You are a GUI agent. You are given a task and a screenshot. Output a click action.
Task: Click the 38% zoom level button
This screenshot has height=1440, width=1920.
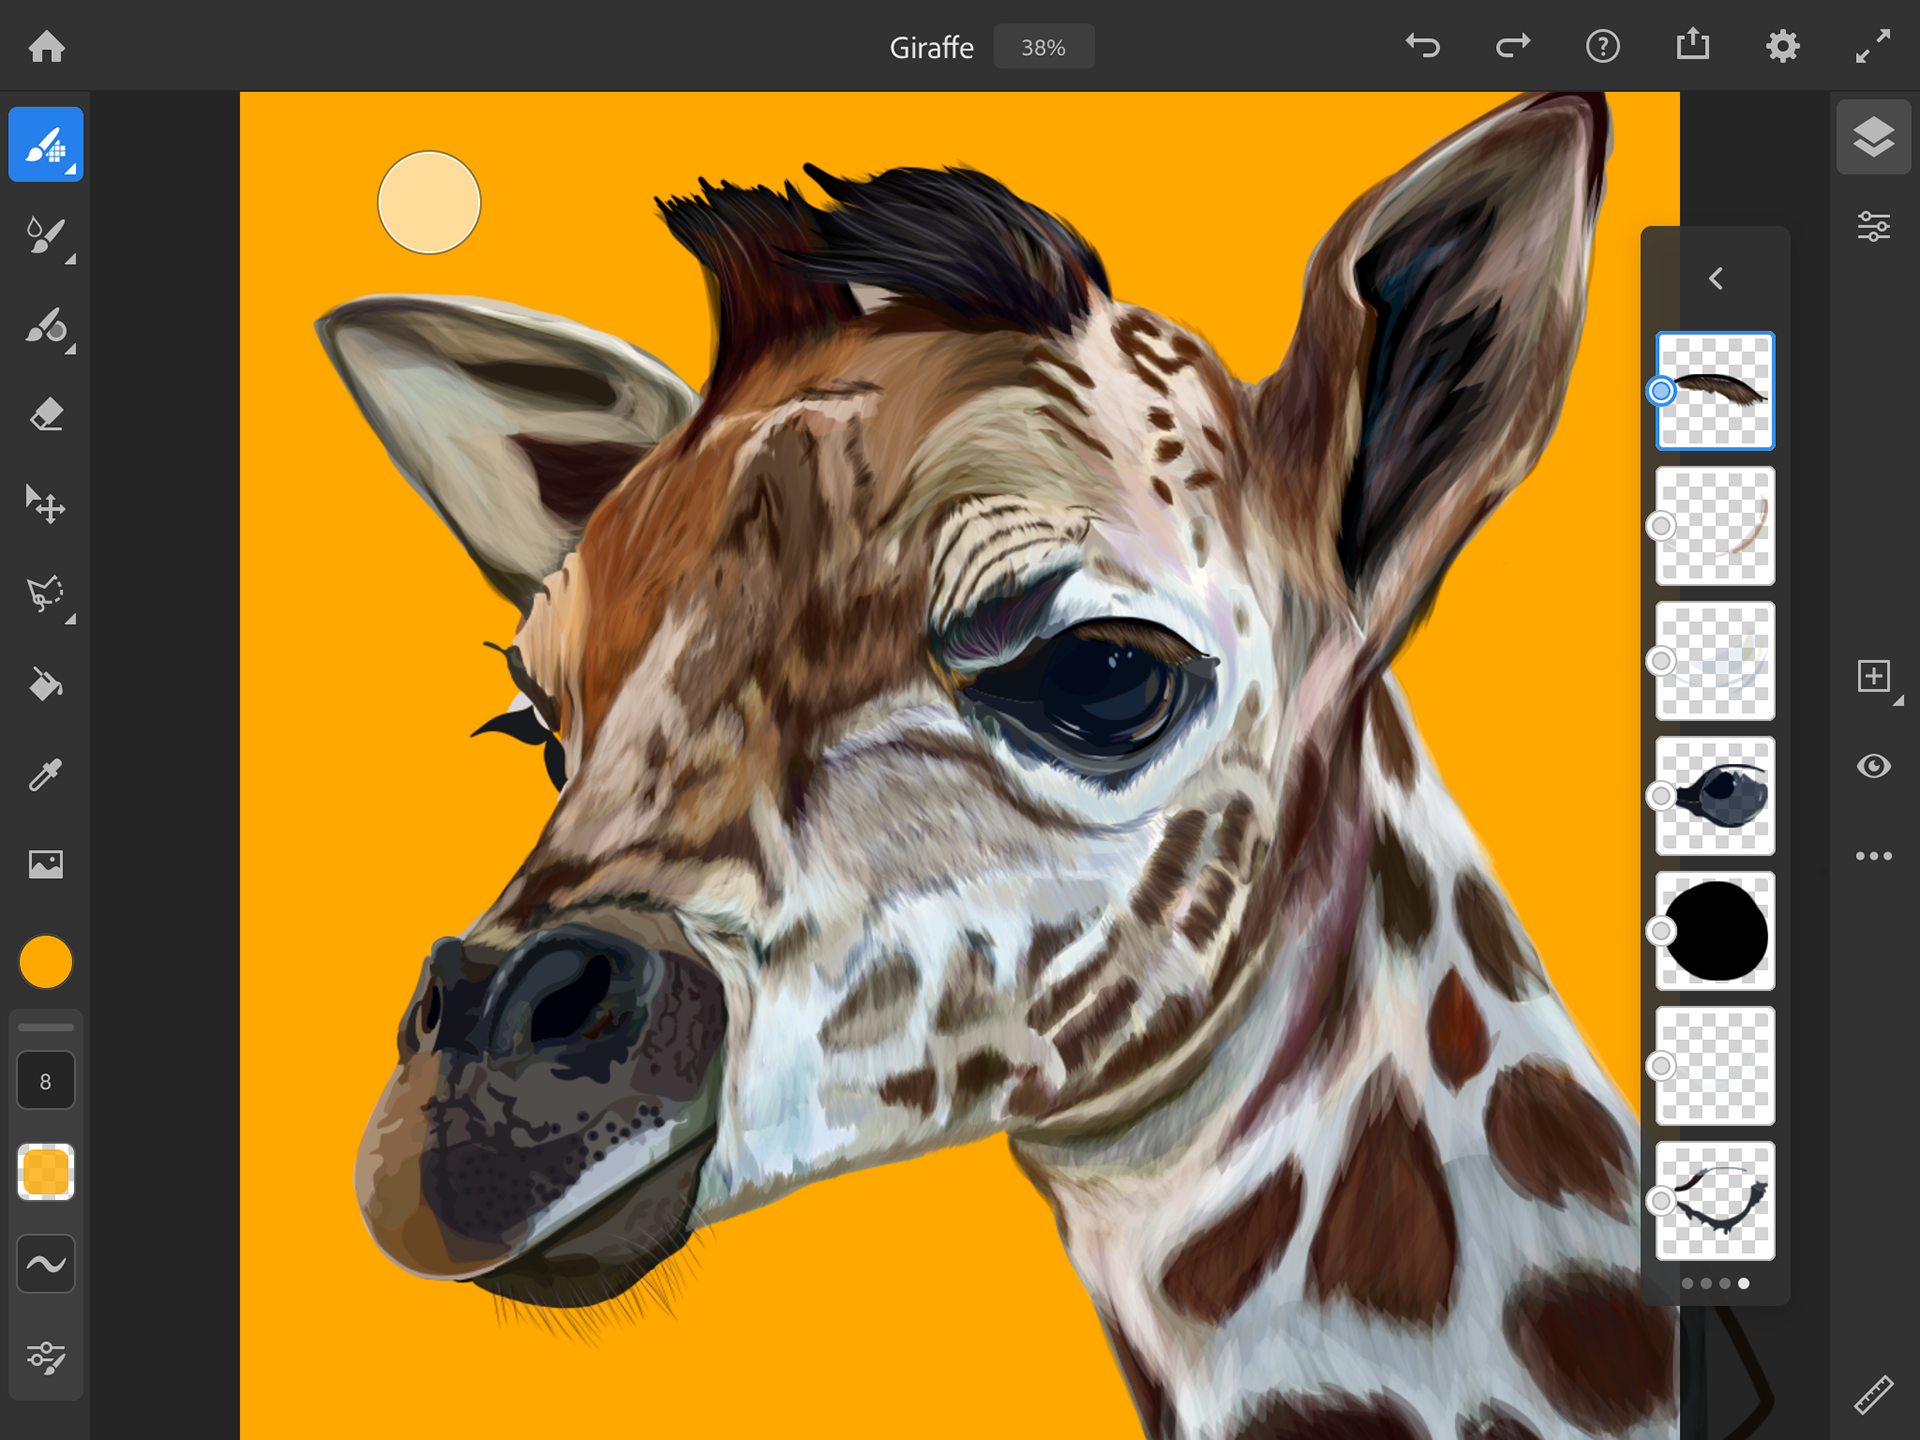(1043, 47)
